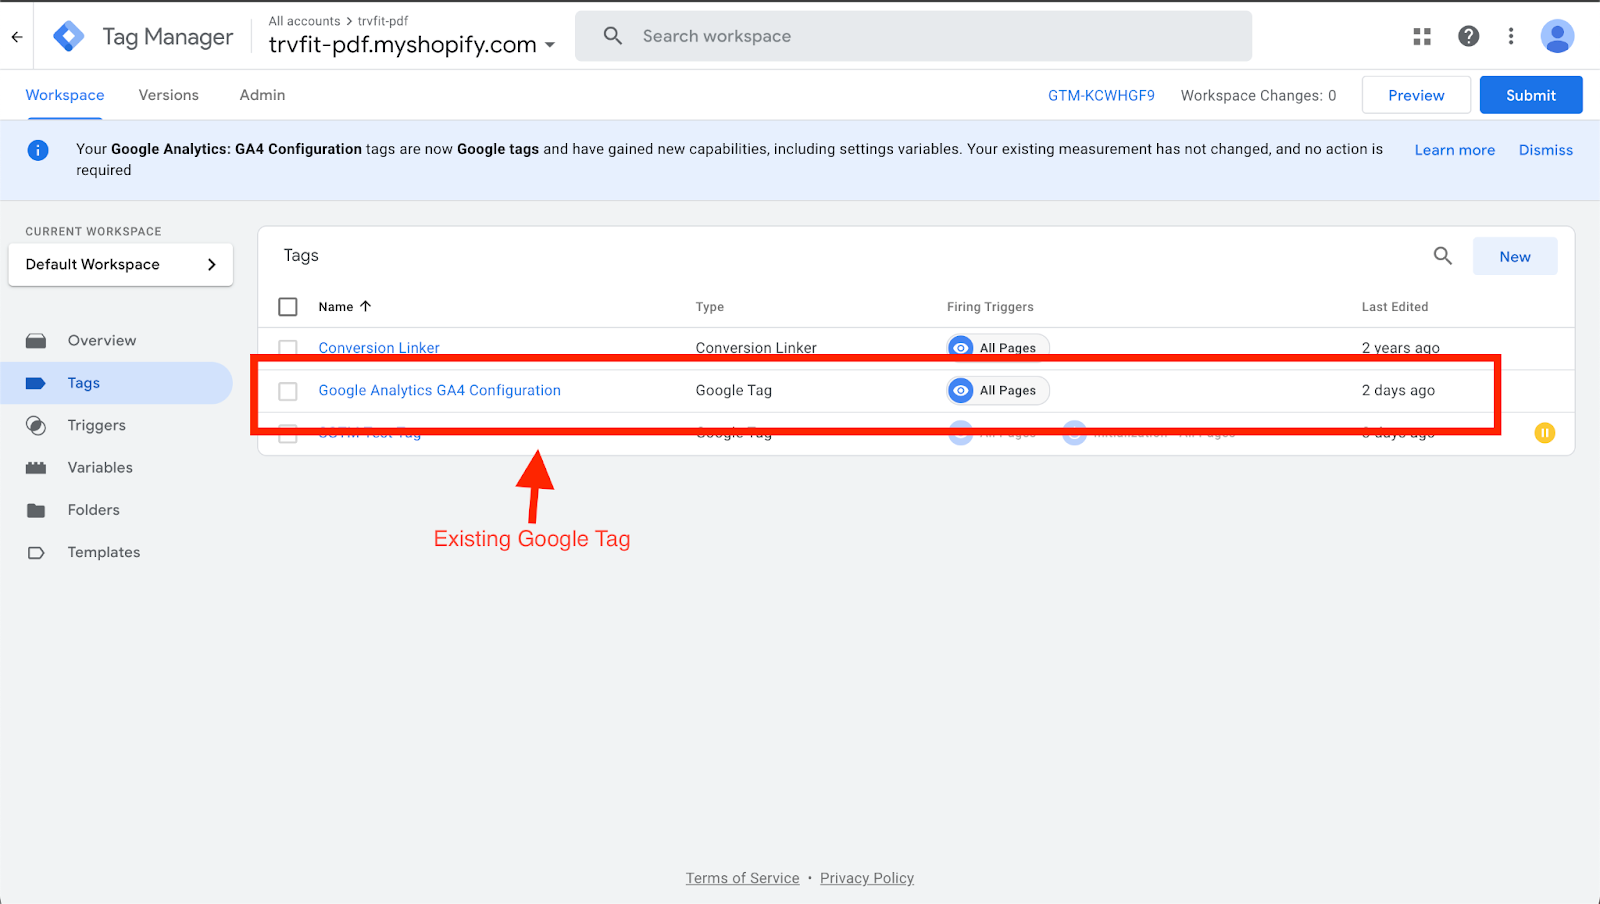
Task: Click the paused tag status icon
Action: pyautogui.click(x=1545, y=433)
